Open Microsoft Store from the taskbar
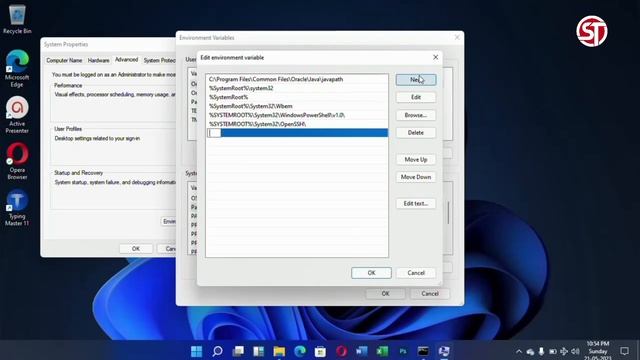 click(x=320, y=351)
